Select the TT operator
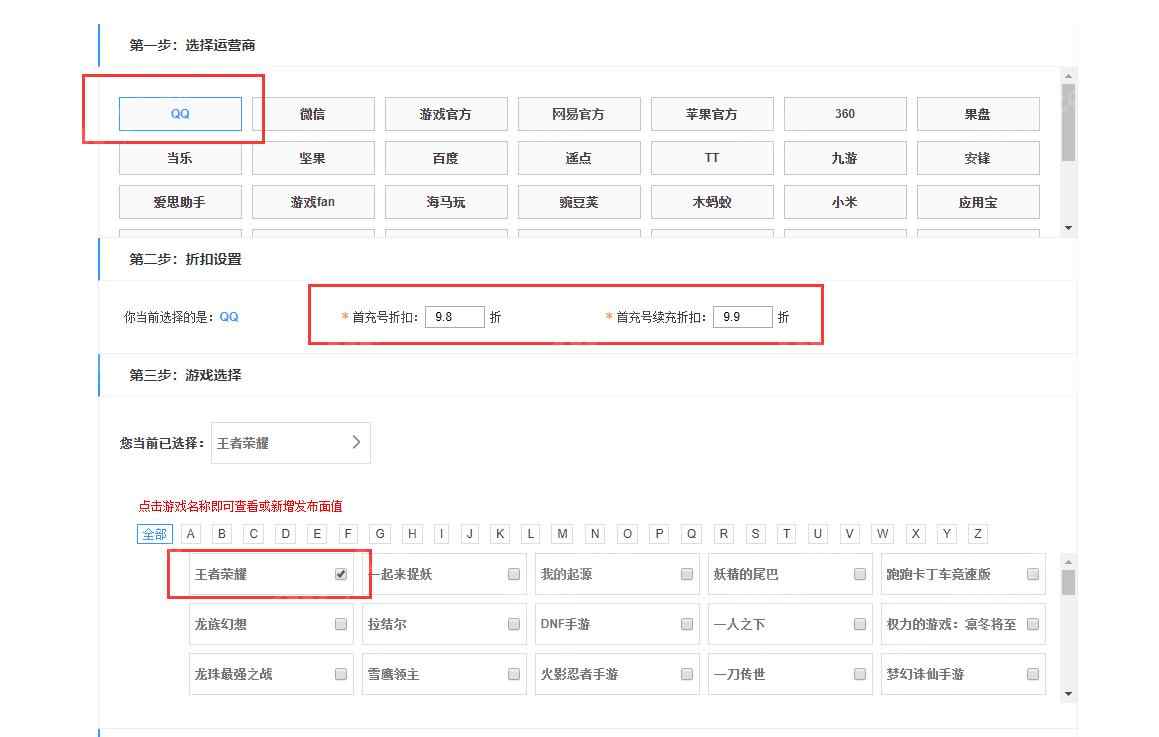Image resolution: width=1159 pixels, height=737 pixels. 713,158
